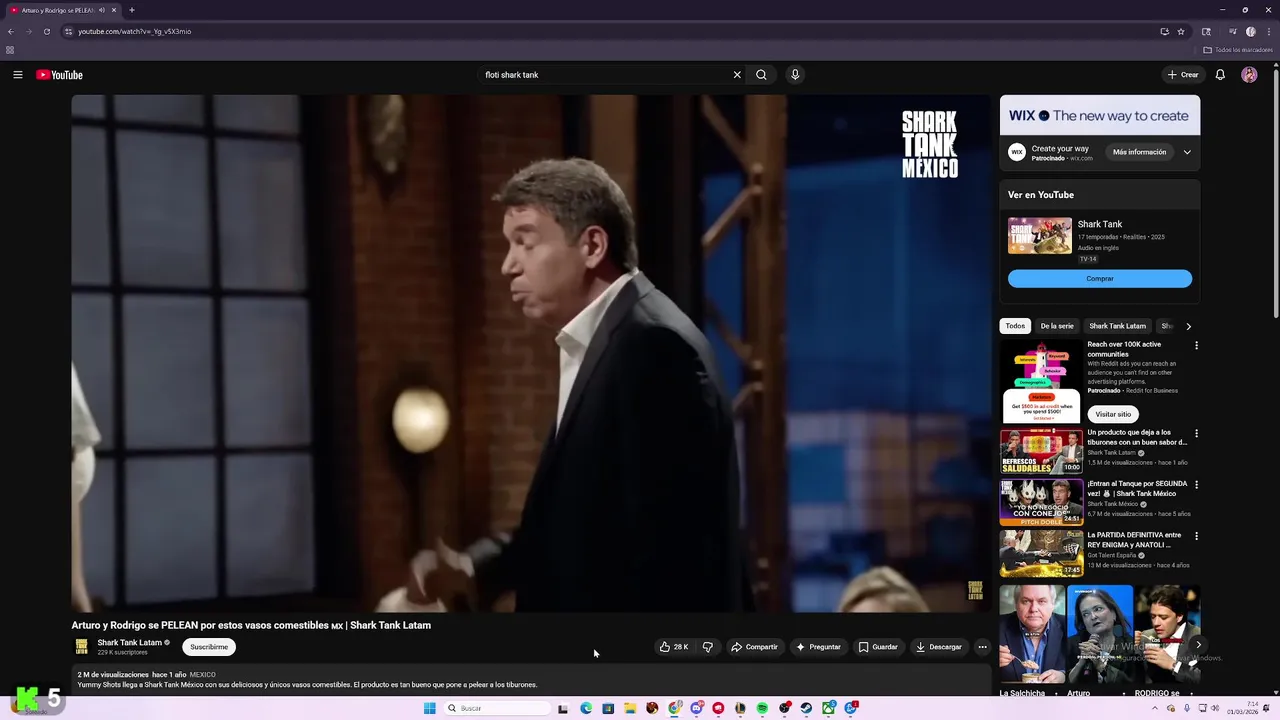
Task: Open Chrome three-dot menu
Action: tap(1269, 31)
